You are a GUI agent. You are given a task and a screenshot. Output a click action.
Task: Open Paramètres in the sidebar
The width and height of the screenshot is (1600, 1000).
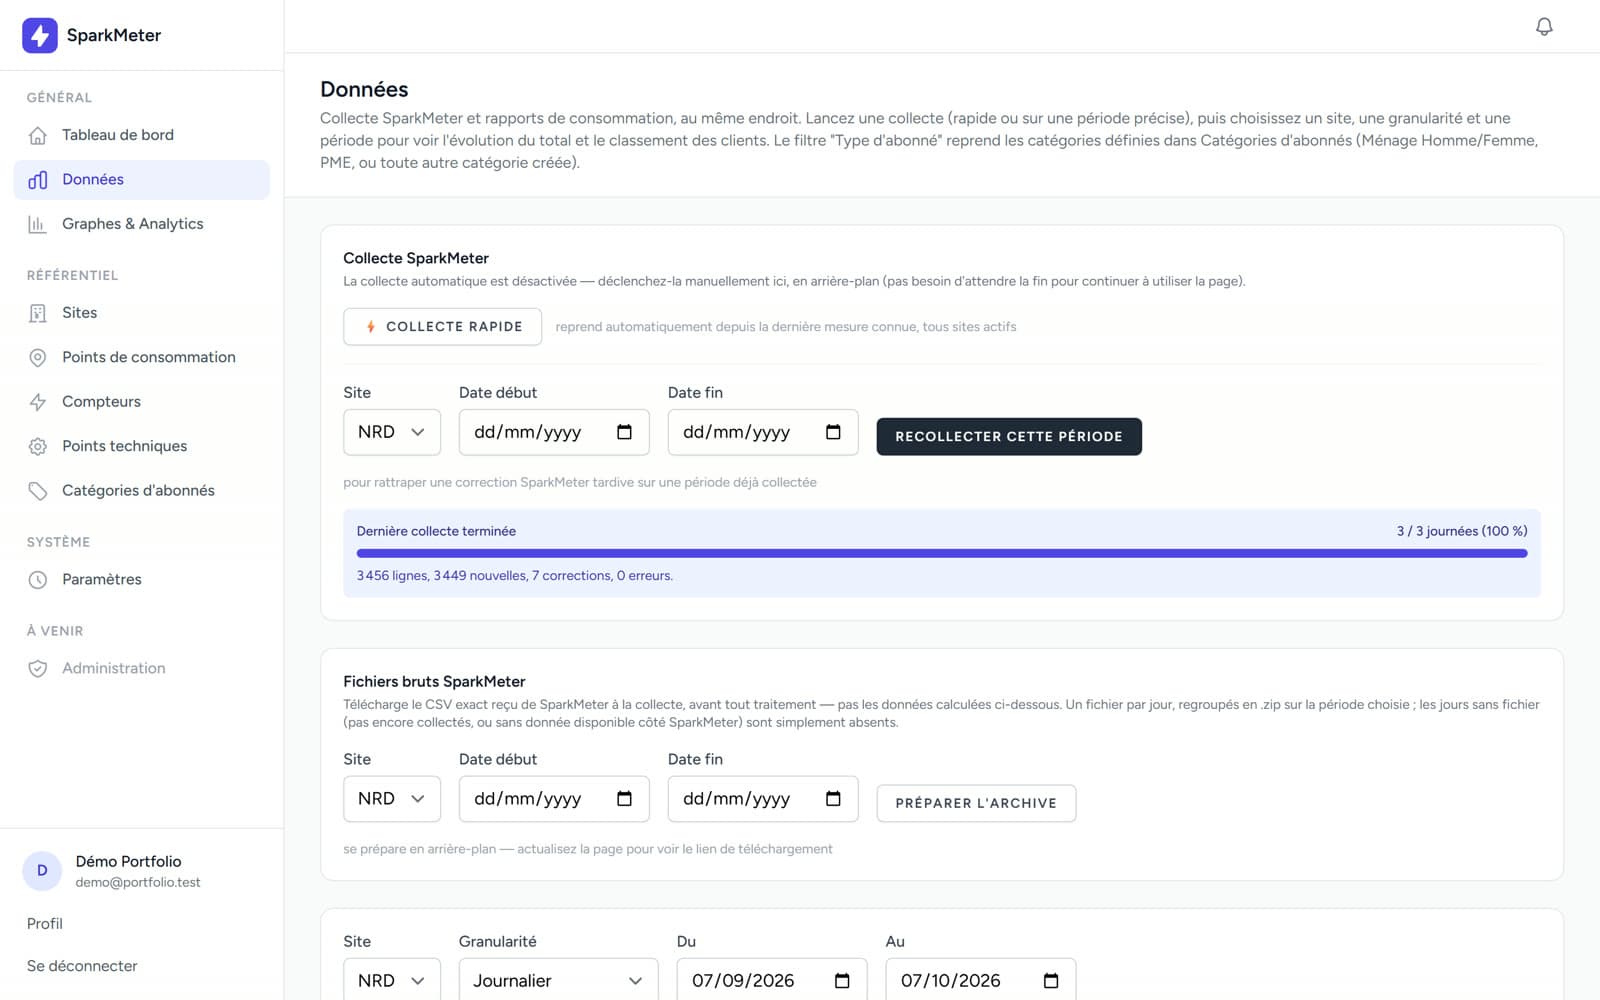pos(142,580)
